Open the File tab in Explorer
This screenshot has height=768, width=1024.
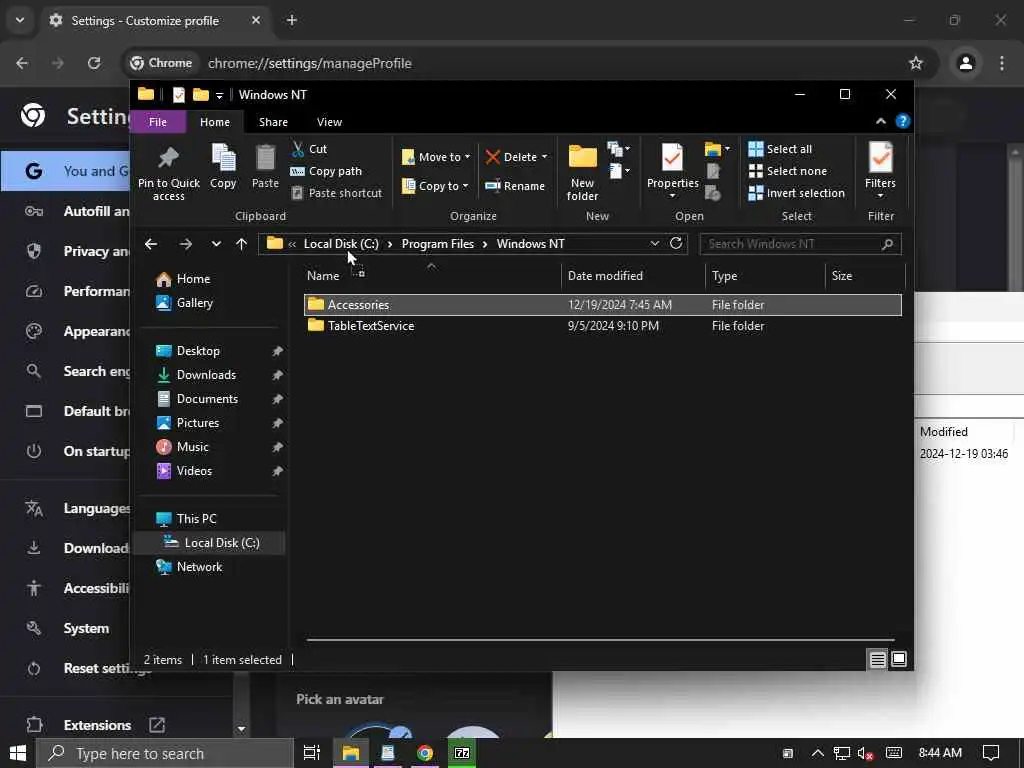pyautogui.click(x=157, y=122)
